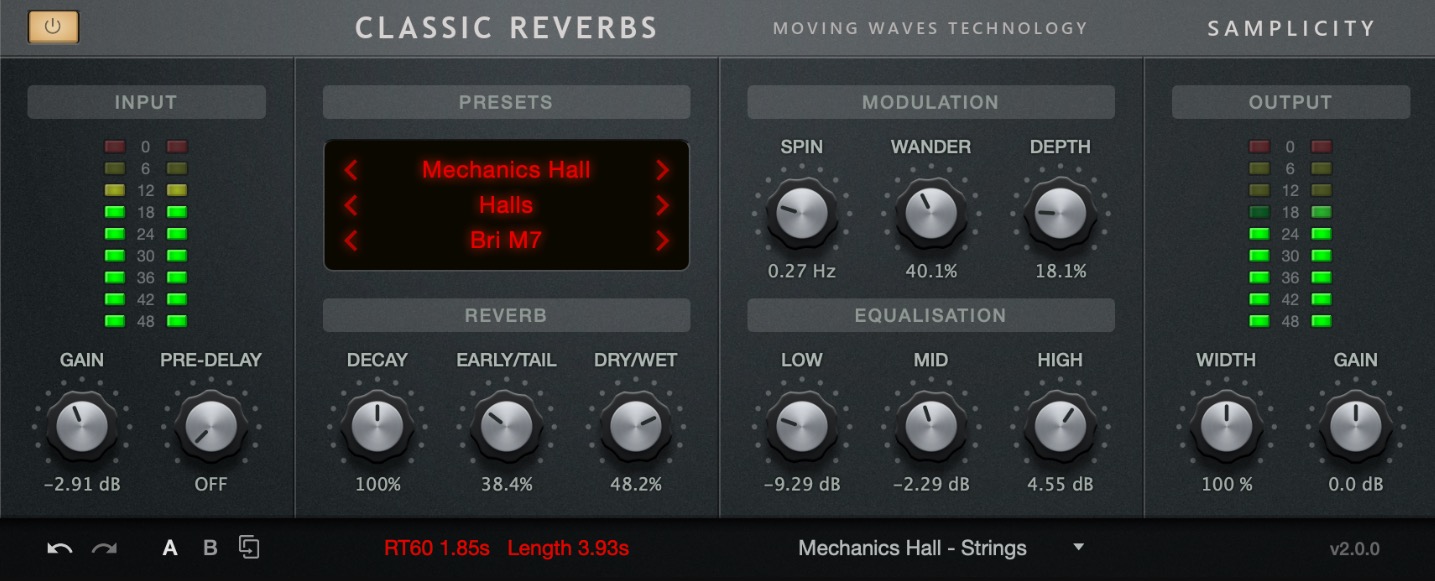
Task: Click the MOVING WAVES TECHNOLOGY text
Action: [930, 28]
